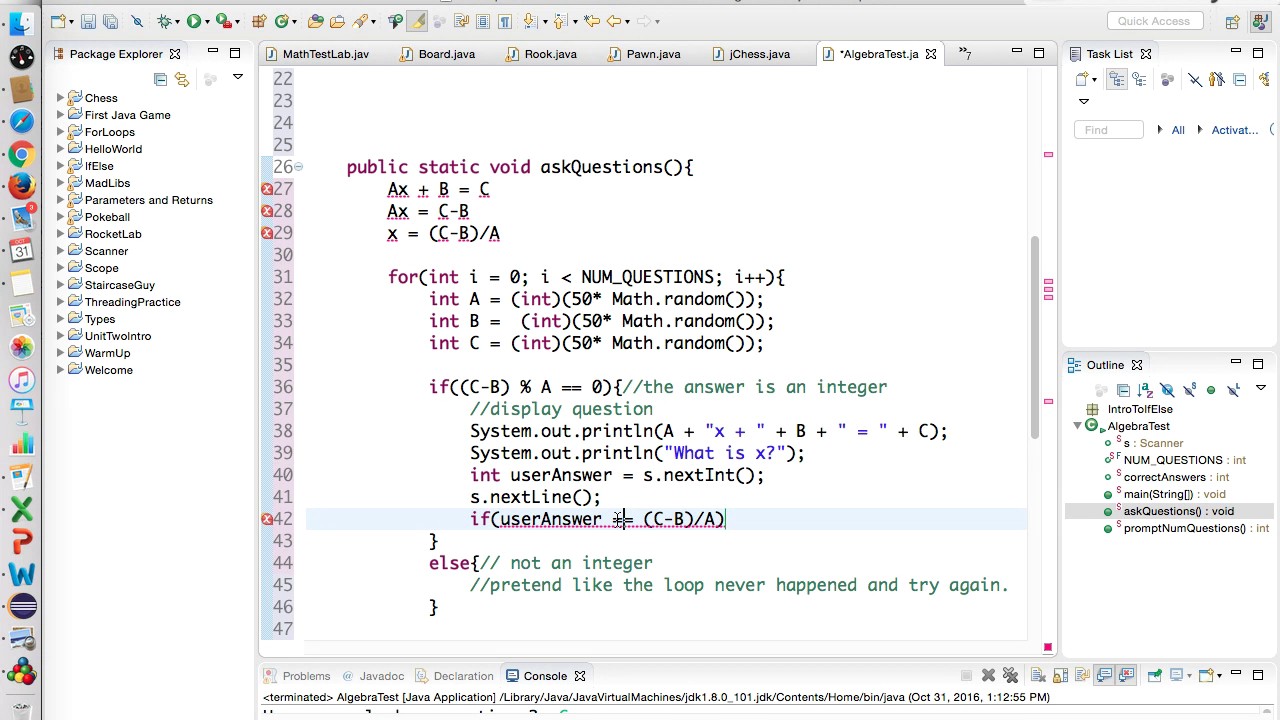The height and width of the screenshot is (720, 1280).
Task: Open New Java Package icon
Action: (x=259, y=21)
